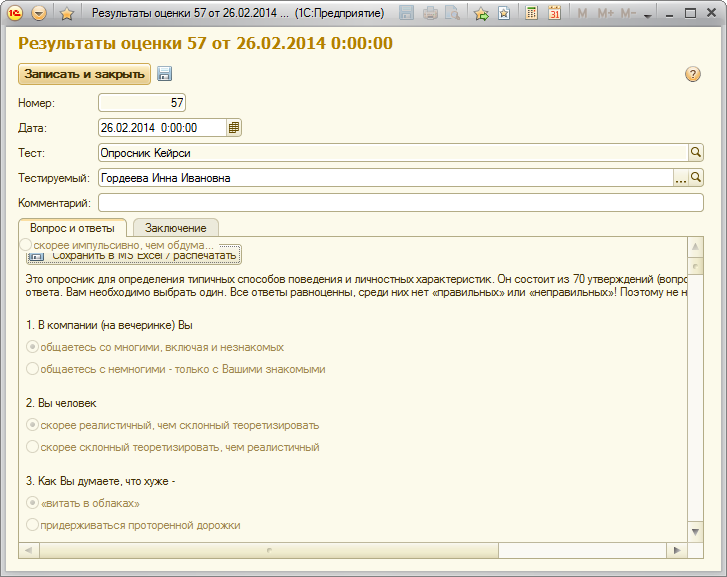Image resolution: width=727 pixels, height=577 pixels.
Task: Open Тест record with magnifier icon
Action: (696, 152)
